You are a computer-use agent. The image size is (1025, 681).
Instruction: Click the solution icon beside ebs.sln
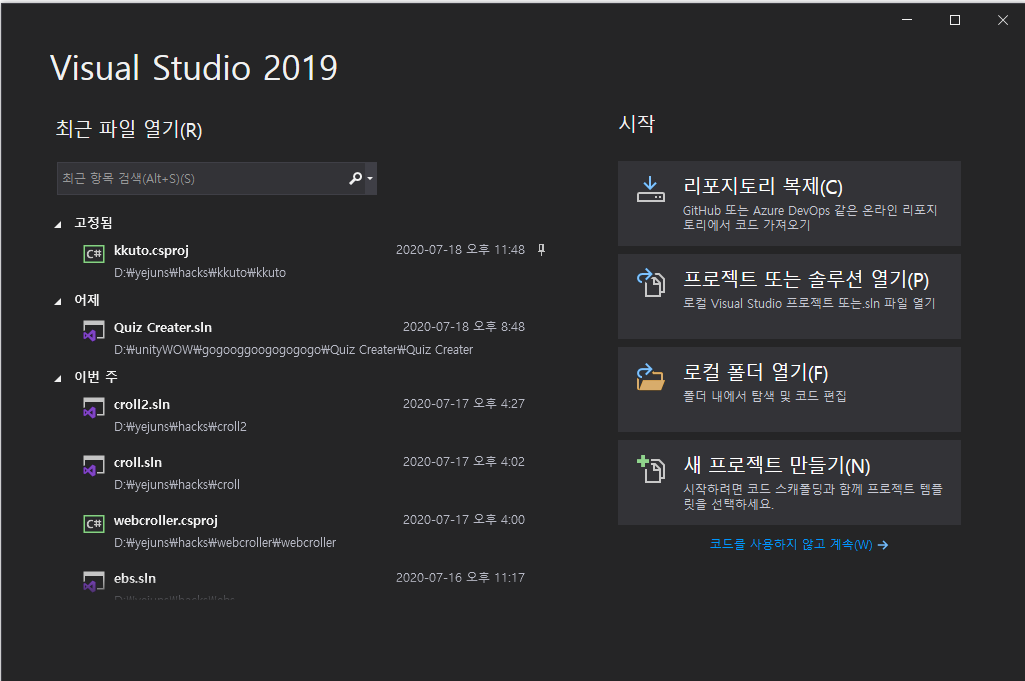(x=93, y=582)
